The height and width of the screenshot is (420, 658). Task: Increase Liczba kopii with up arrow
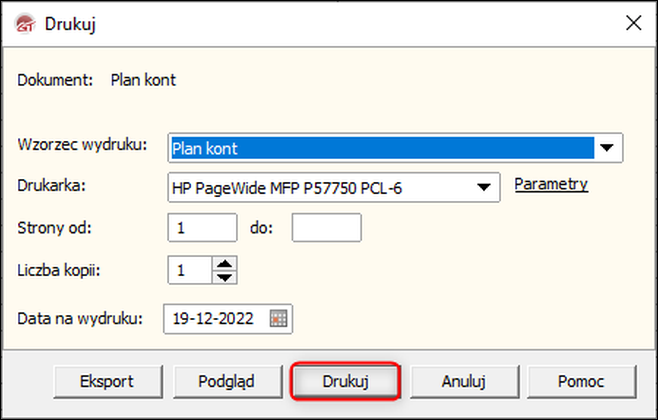tap(225, 263)
